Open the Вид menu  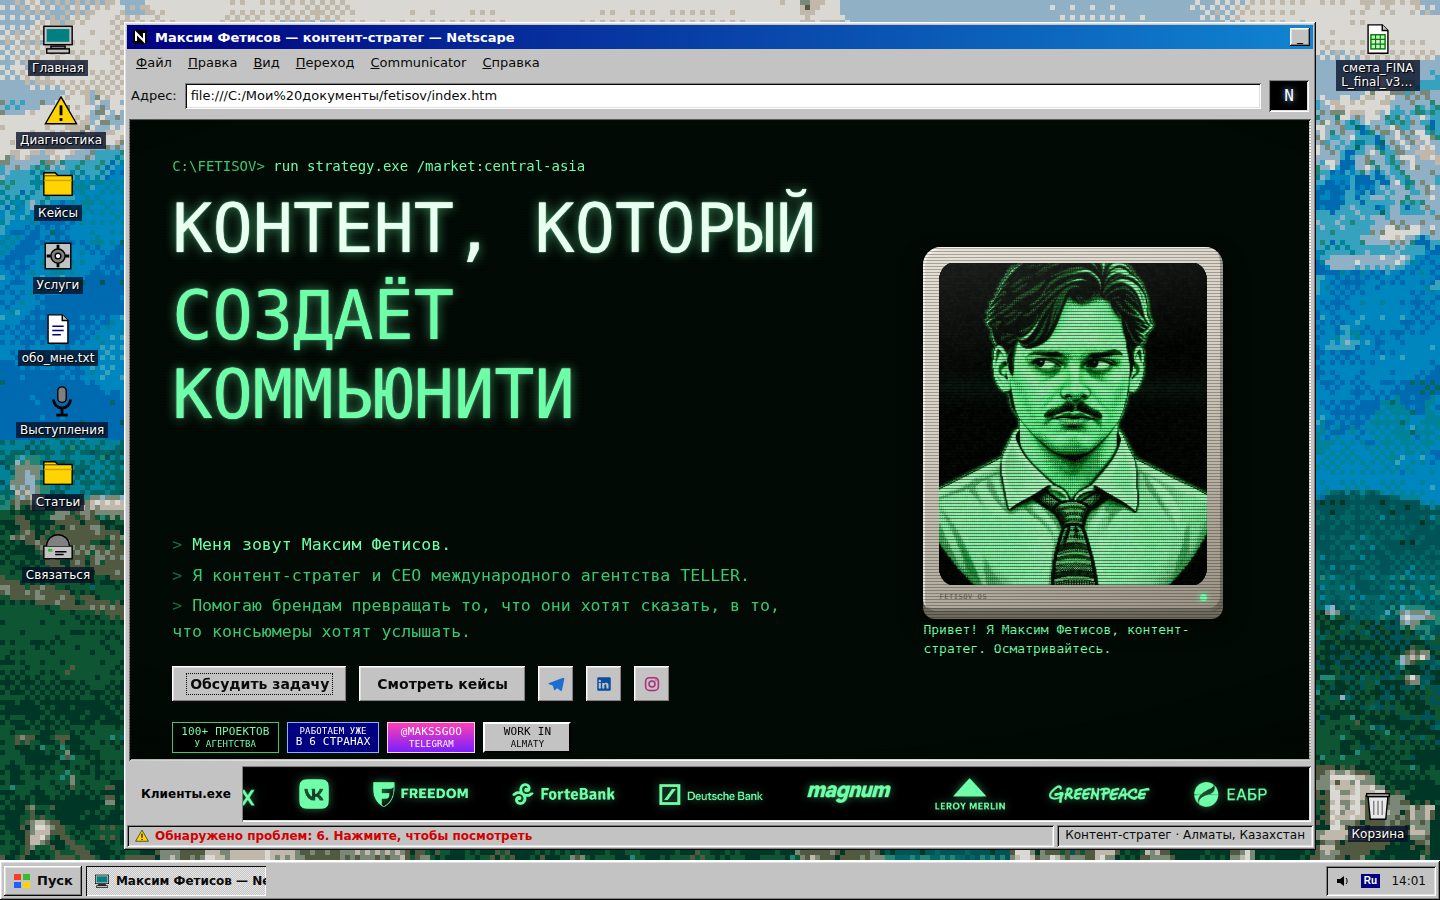point(267,62)
